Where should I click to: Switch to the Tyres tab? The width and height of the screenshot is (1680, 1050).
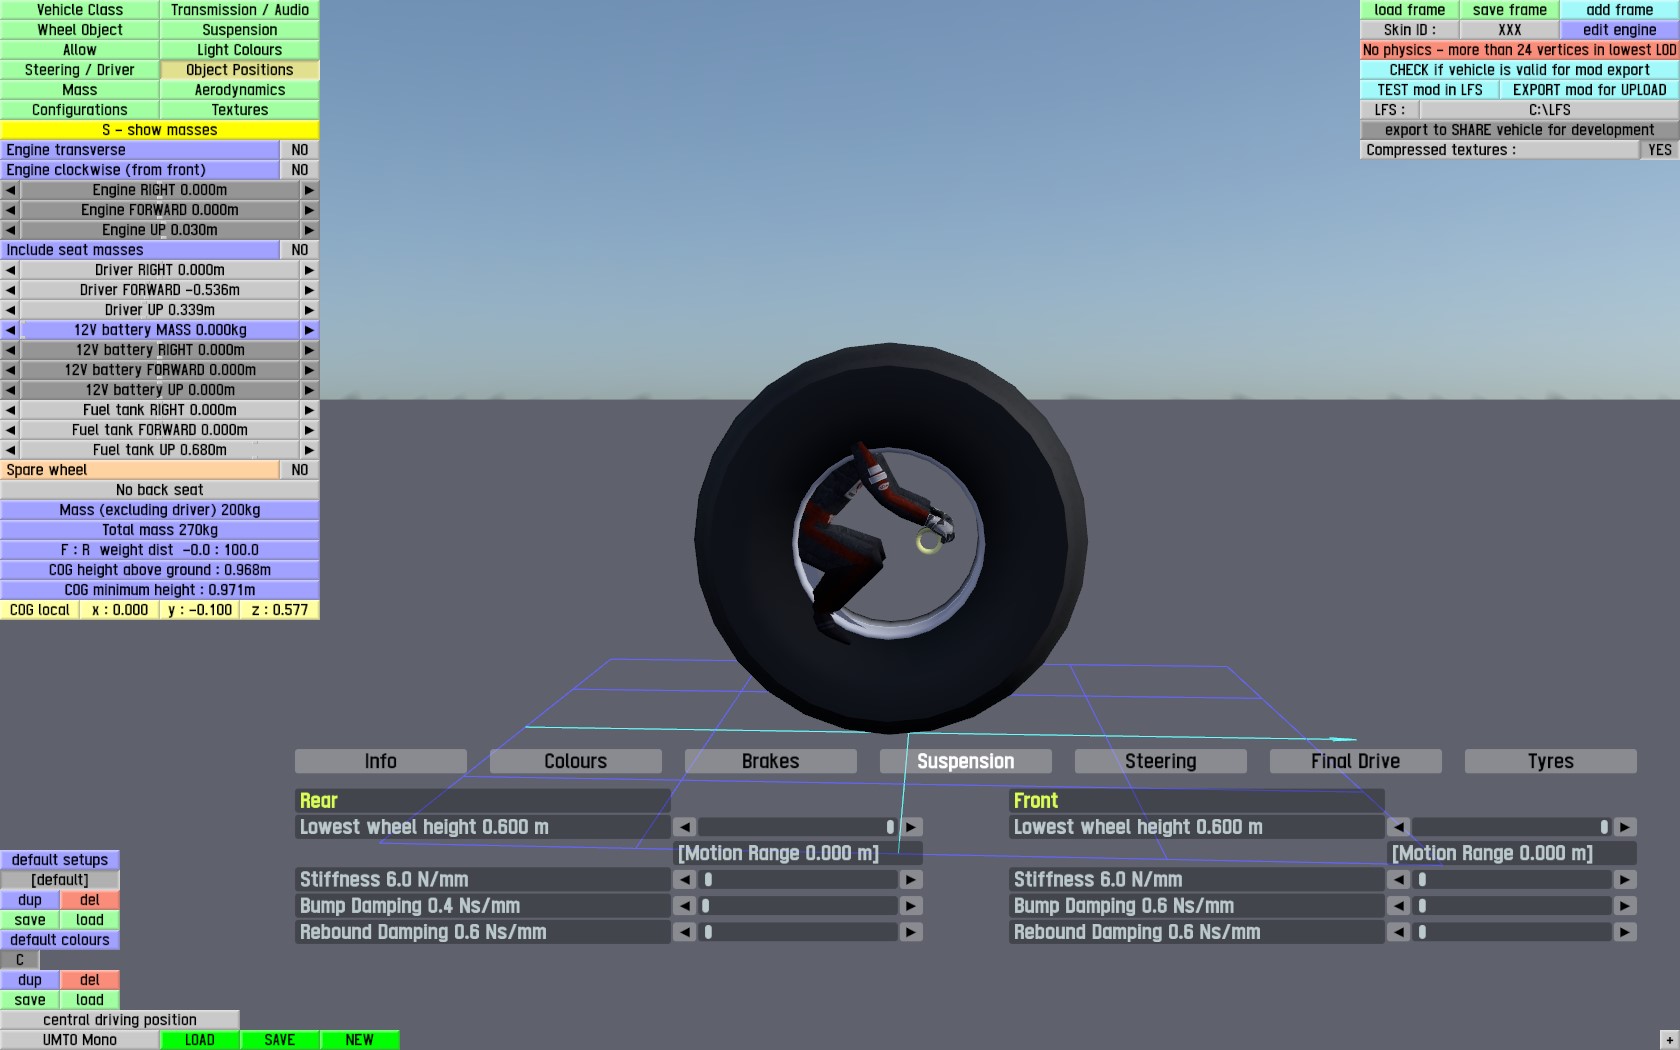tap(1551, 761)
